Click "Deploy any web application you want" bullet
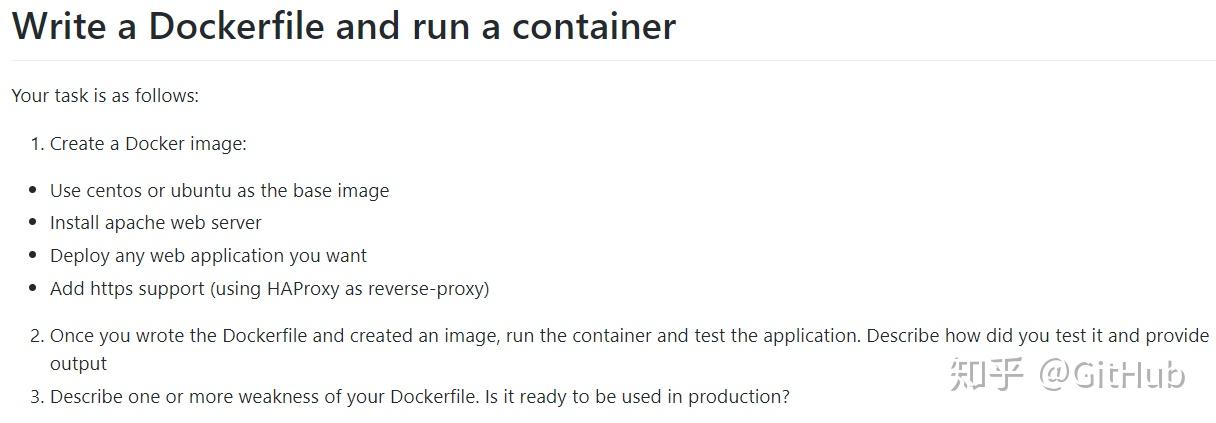The height and width of the screenshot is (423, 1216). 208,256
